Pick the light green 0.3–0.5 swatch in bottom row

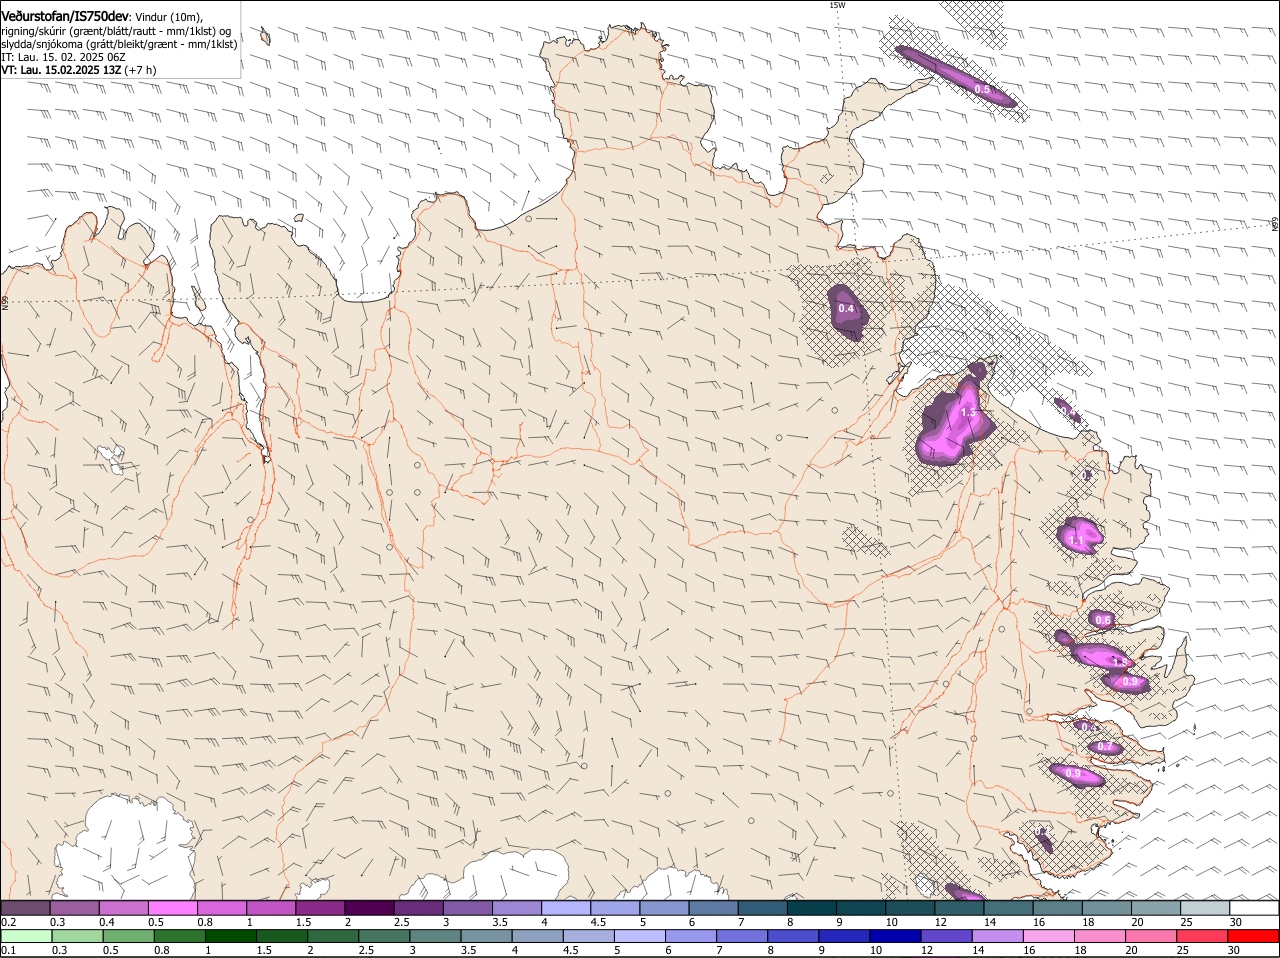pyautogui.click(x=77, y=936)
